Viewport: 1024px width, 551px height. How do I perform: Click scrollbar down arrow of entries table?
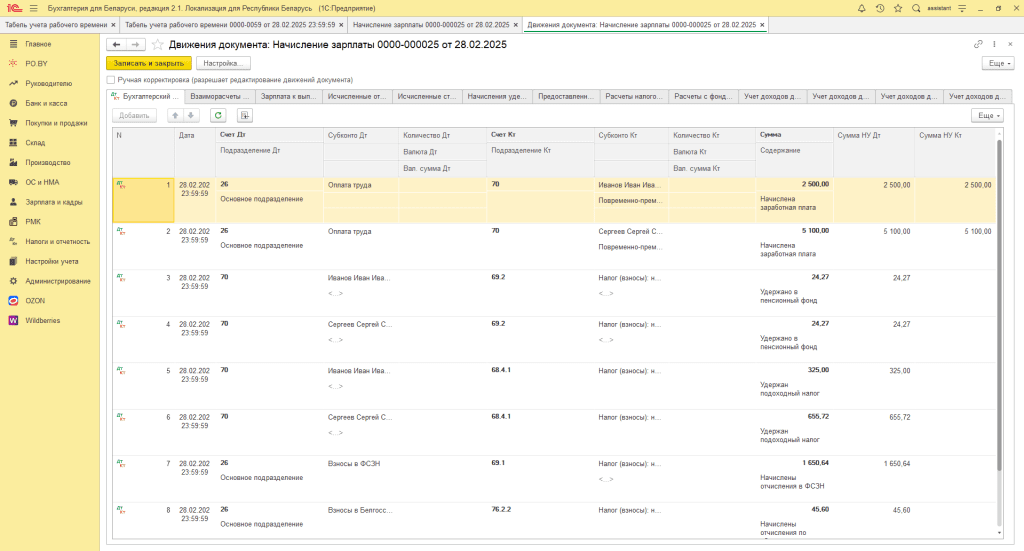[x=999, y=533]
